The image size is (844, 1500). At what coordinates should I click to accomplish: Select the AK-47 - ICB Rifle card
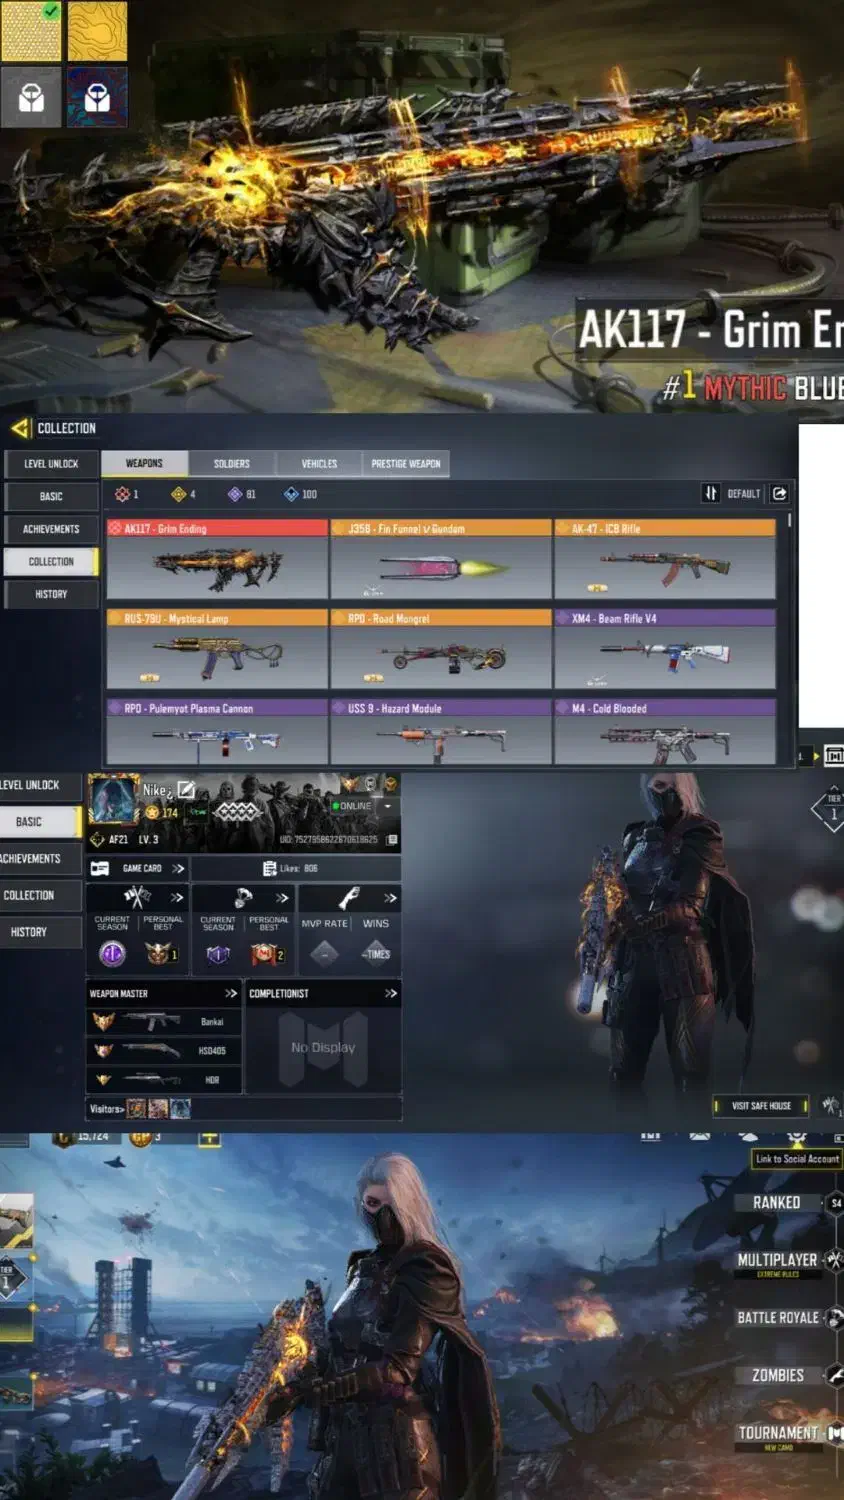coord(665,559)
